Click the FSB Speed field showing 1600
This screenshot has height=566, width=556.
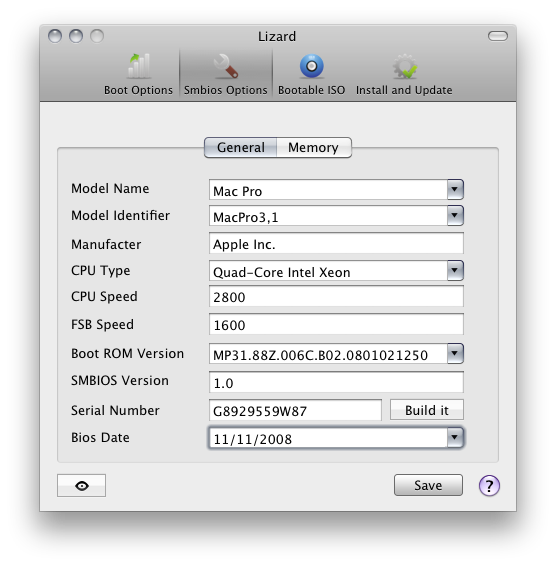pos(336,324)
